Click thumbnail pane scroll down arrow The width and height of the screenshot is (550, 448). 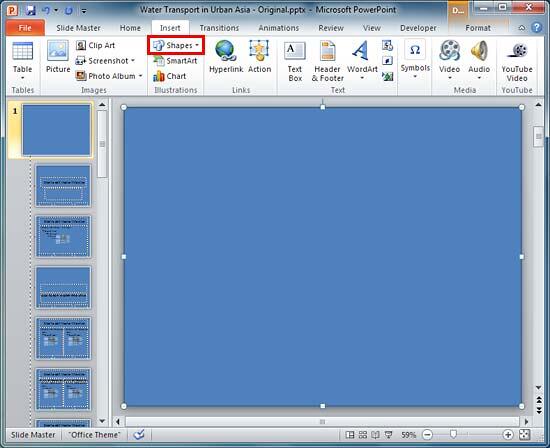pos(102,421)
